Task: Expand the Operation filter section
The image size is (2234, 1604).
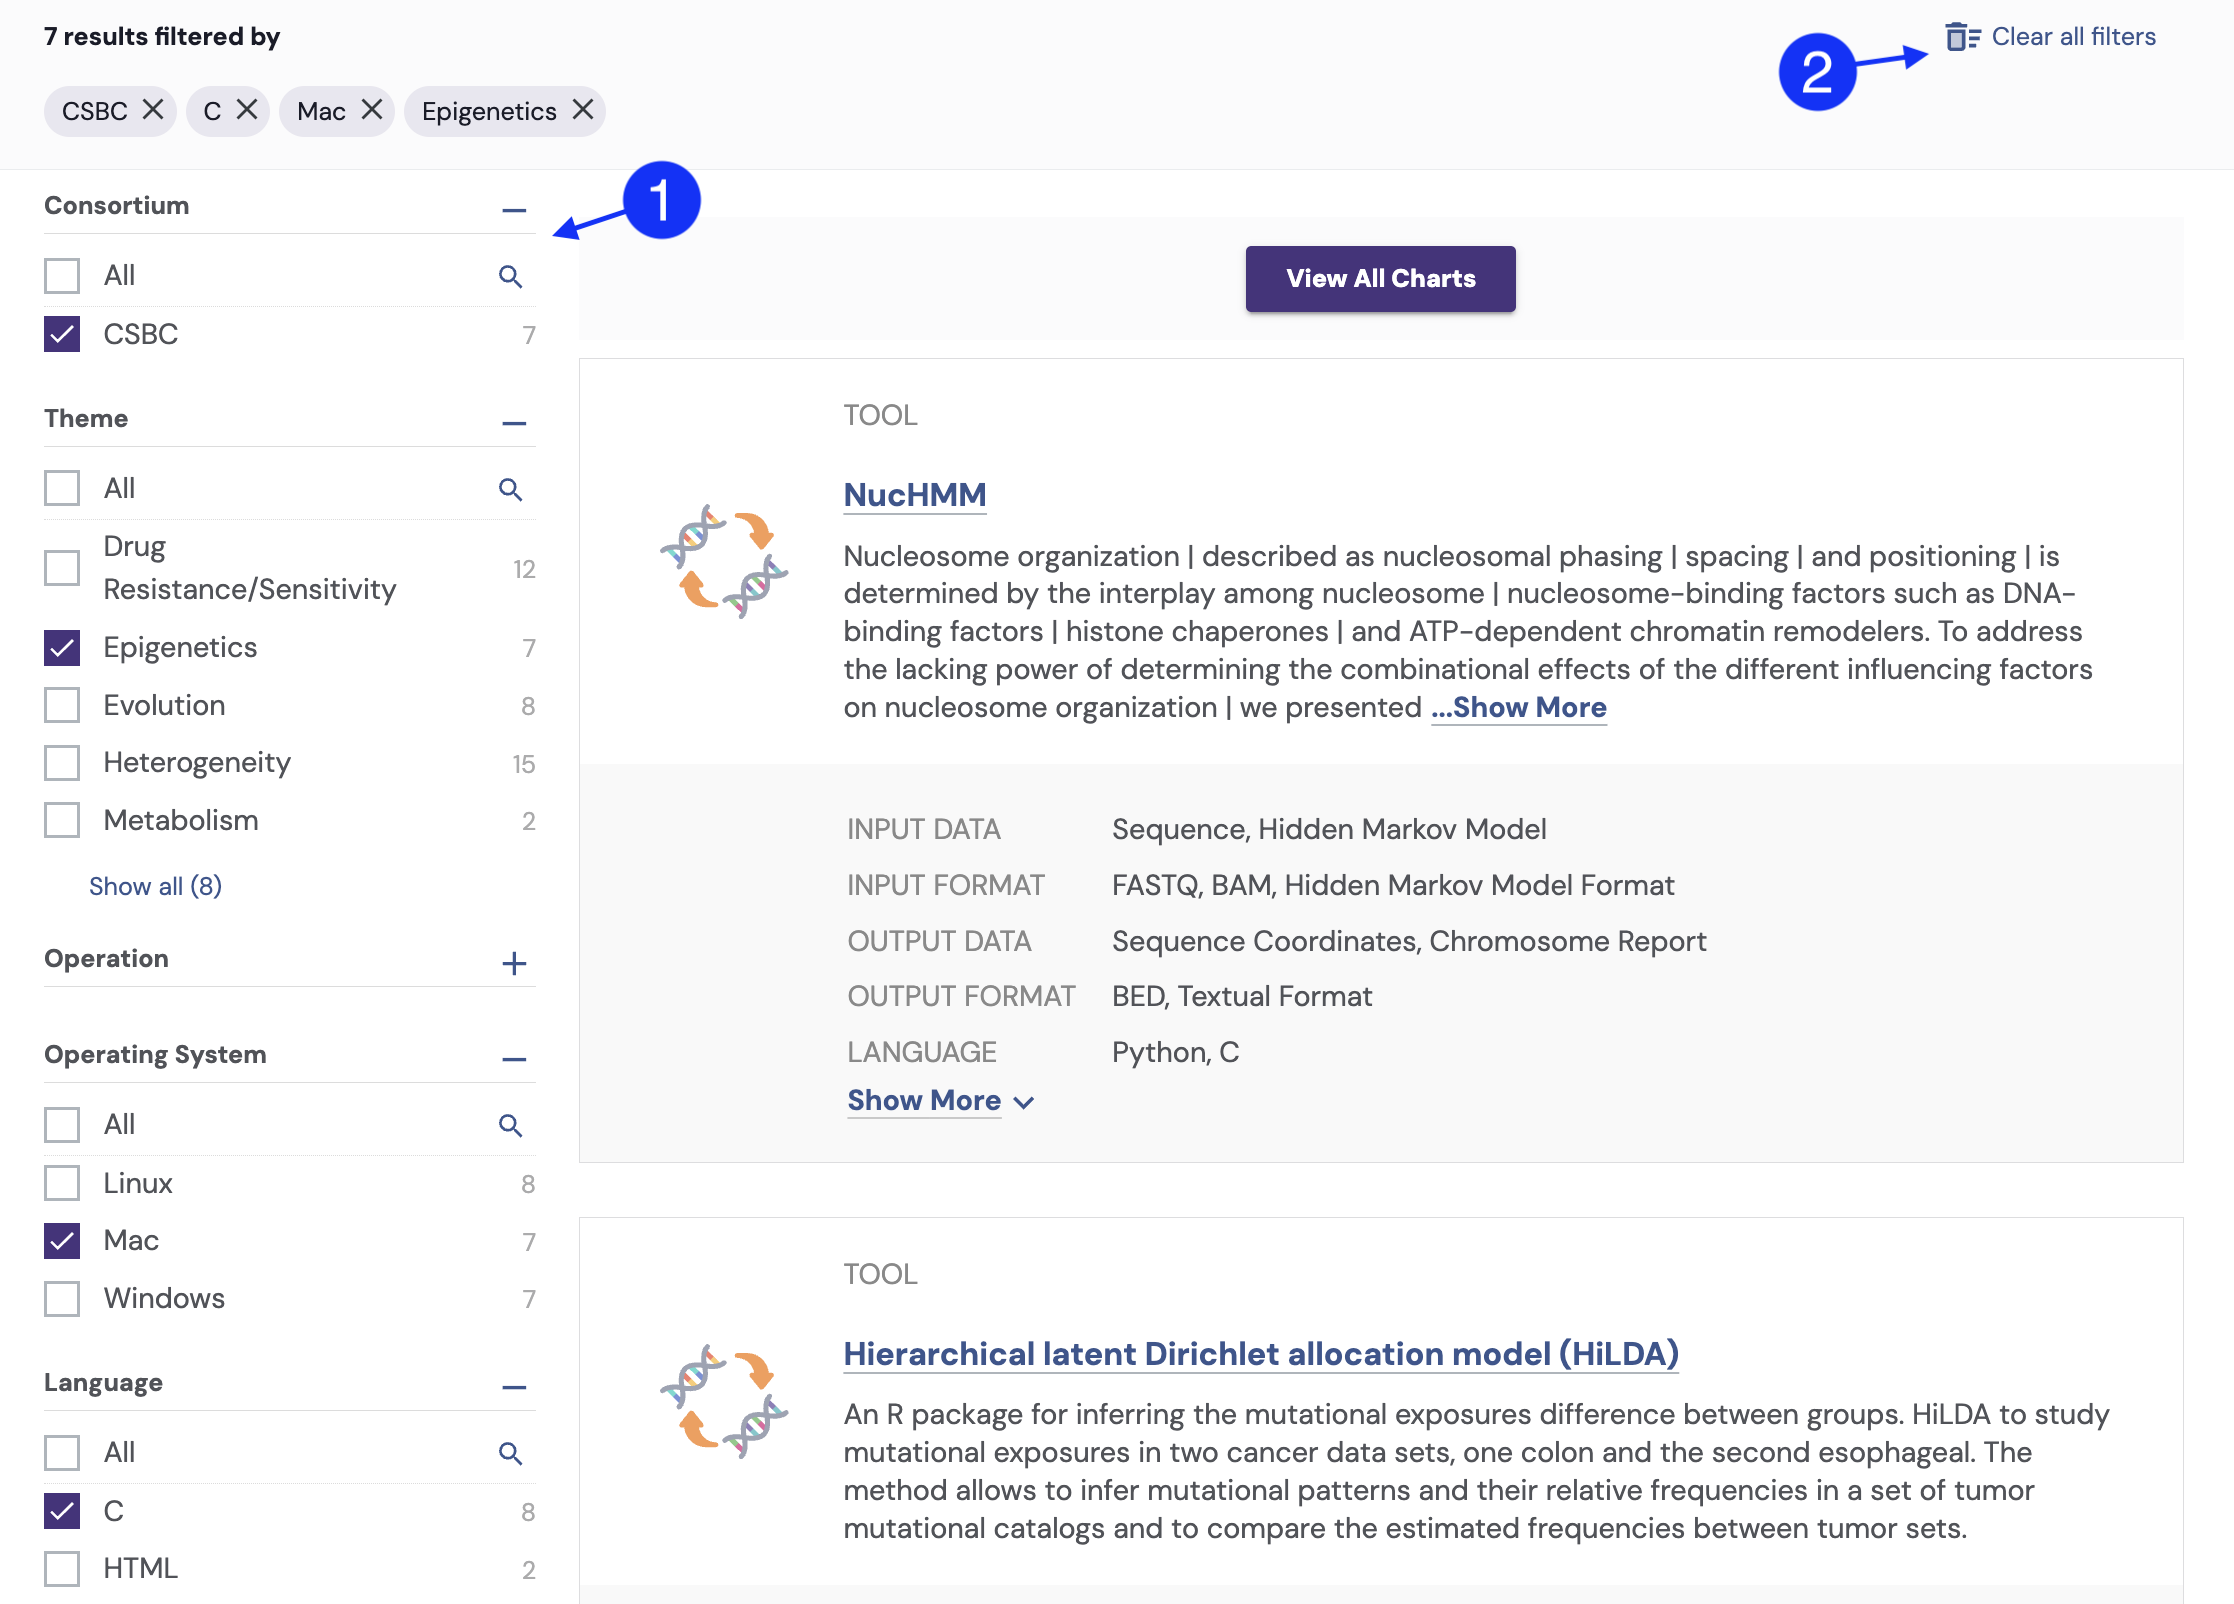Action: pyautogui.click(x=514, y=963)
